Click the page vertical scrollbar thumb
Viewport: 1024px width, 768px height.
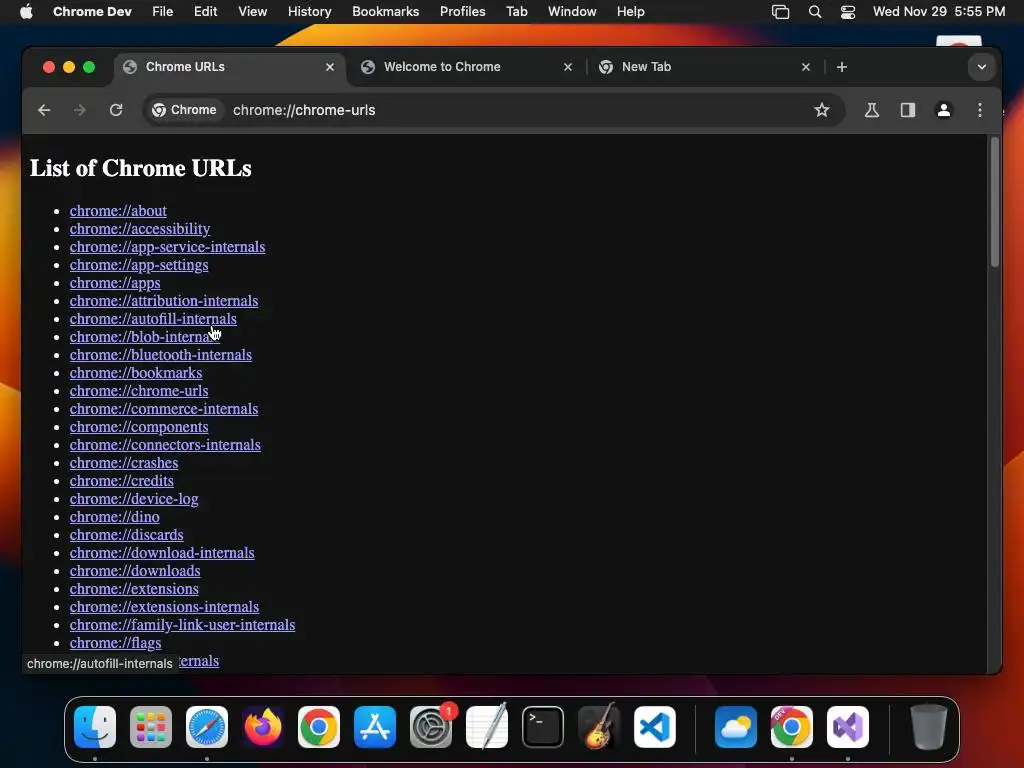pyautogui.click(x=994, y=202)
